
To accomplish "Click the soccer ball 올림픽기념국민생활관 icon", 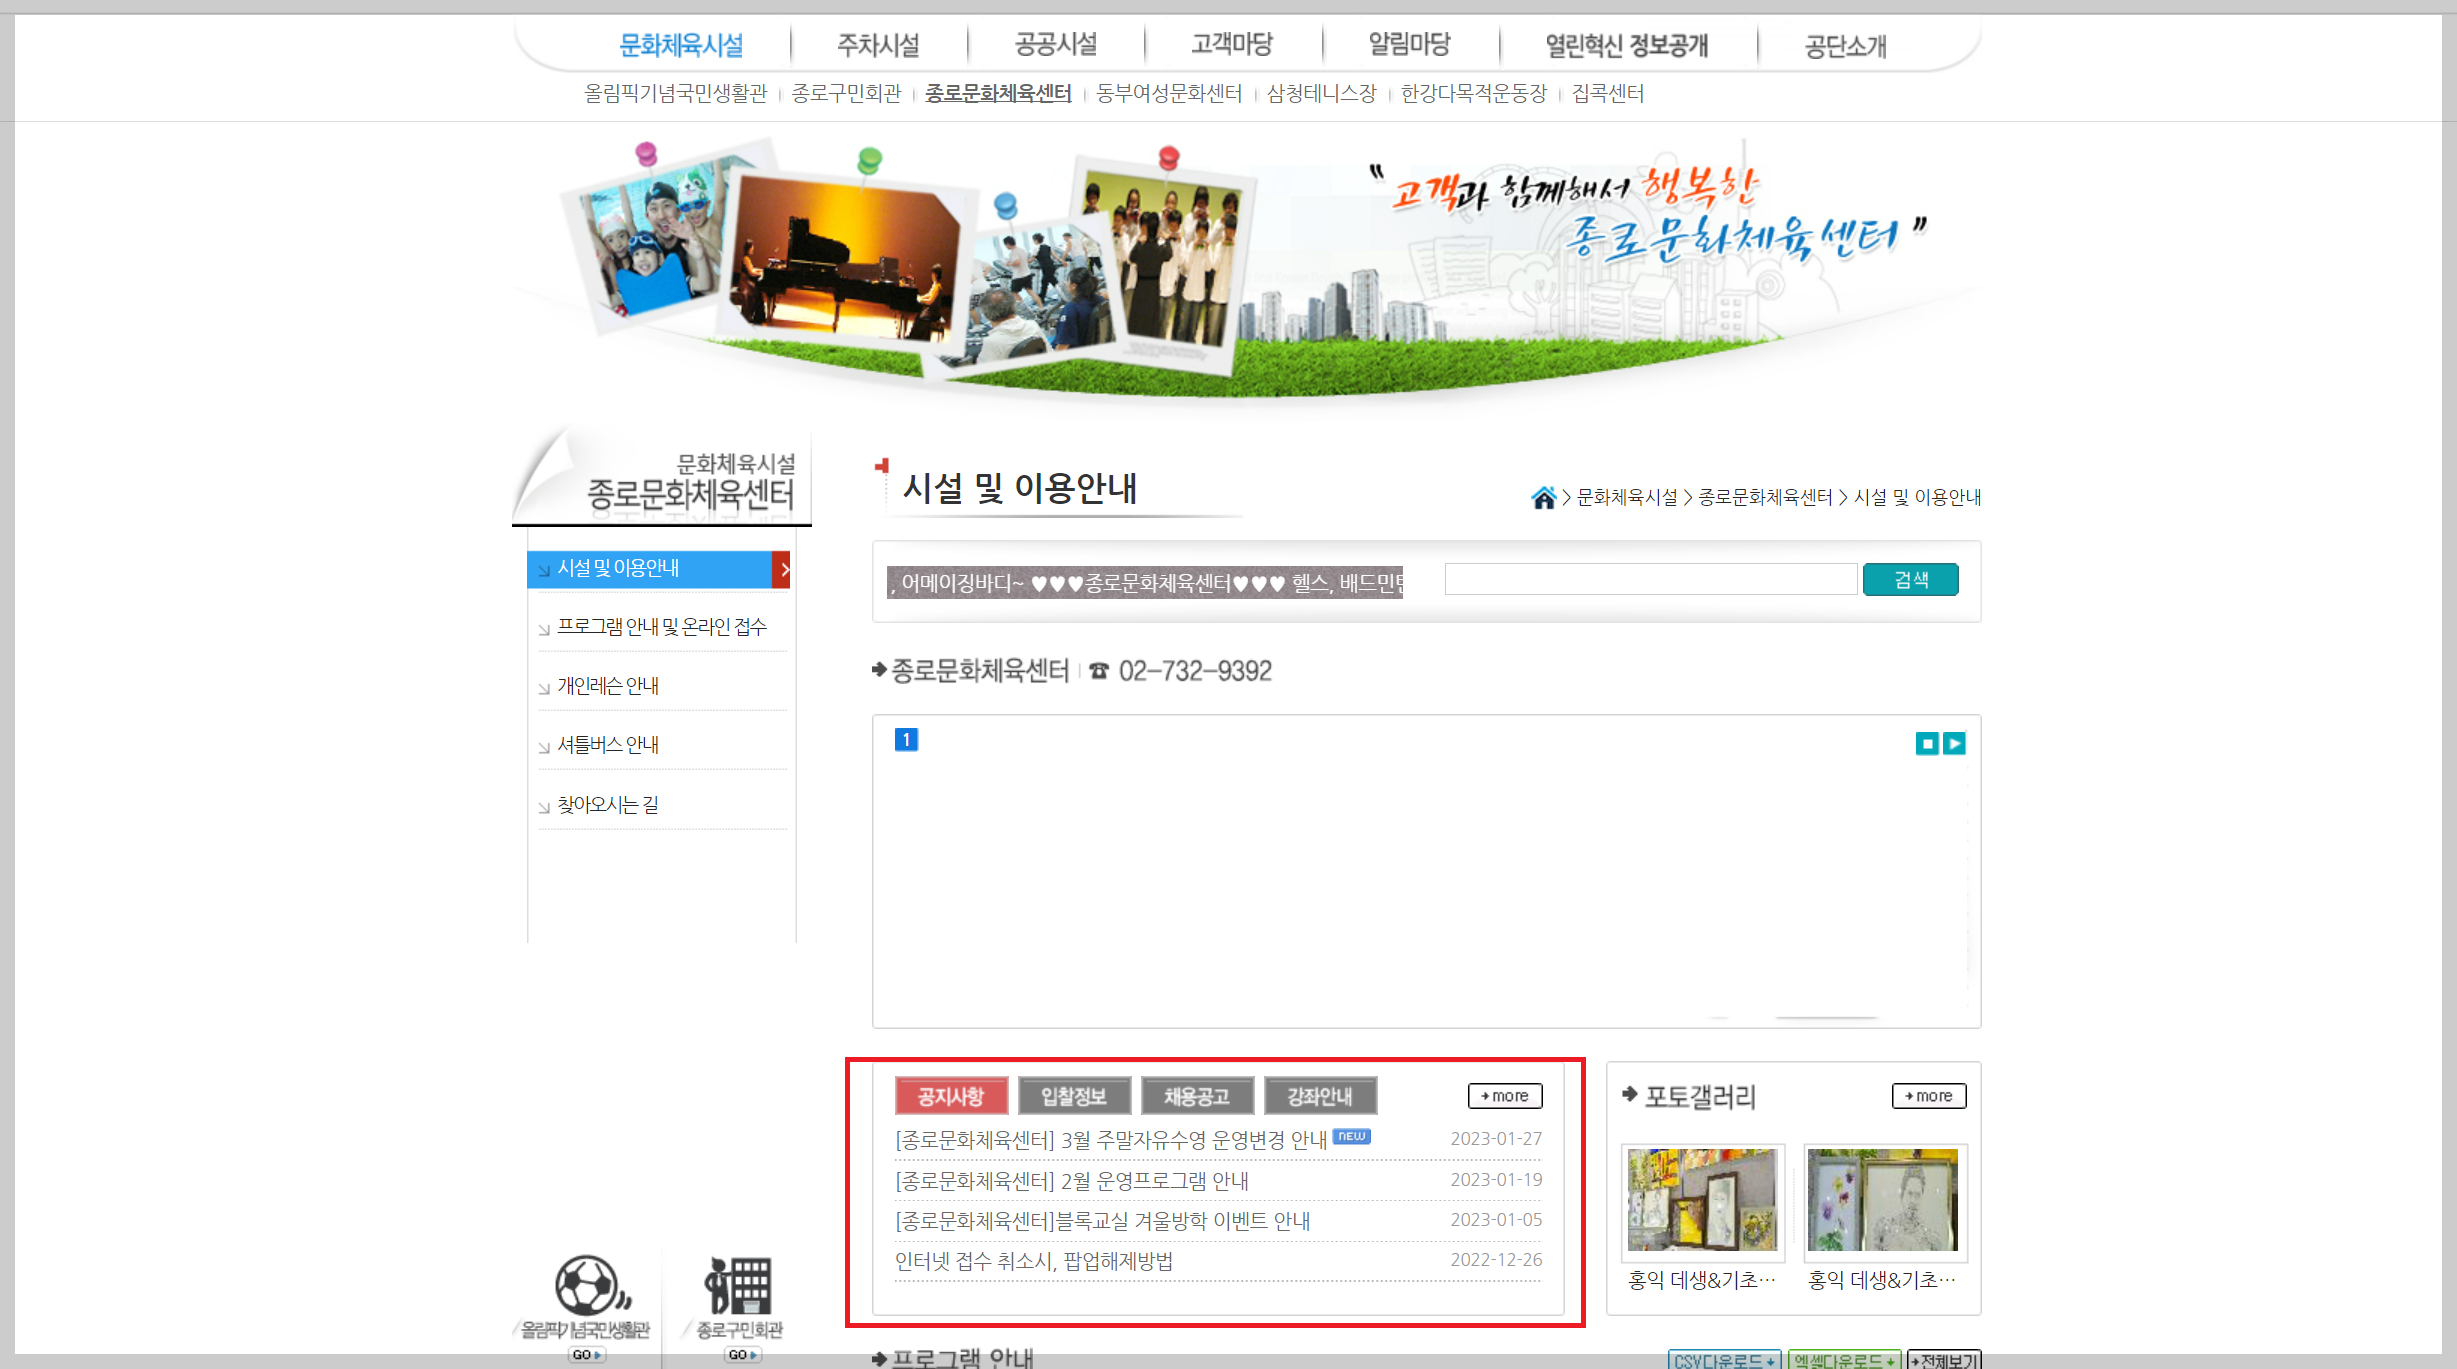I will pyautogui.click(x=590, y=1286).
